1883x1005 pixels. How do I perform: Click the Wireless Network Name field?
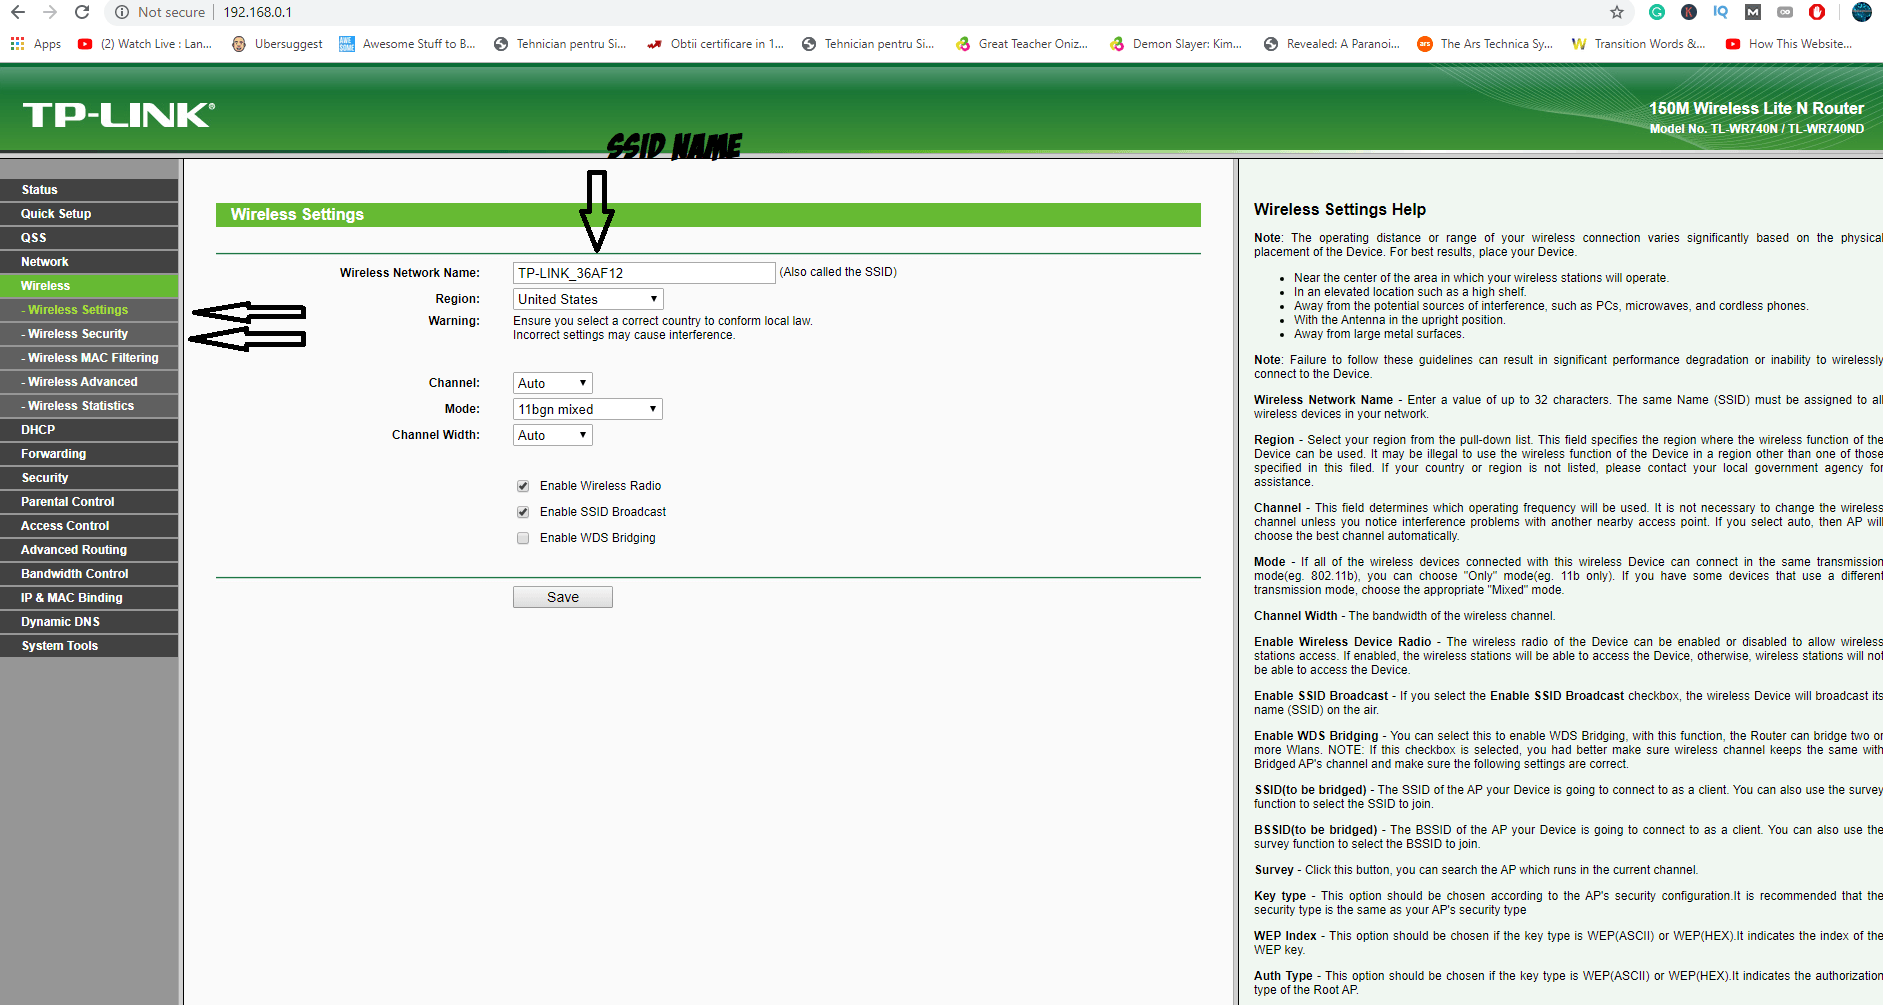tap(644, 273)
